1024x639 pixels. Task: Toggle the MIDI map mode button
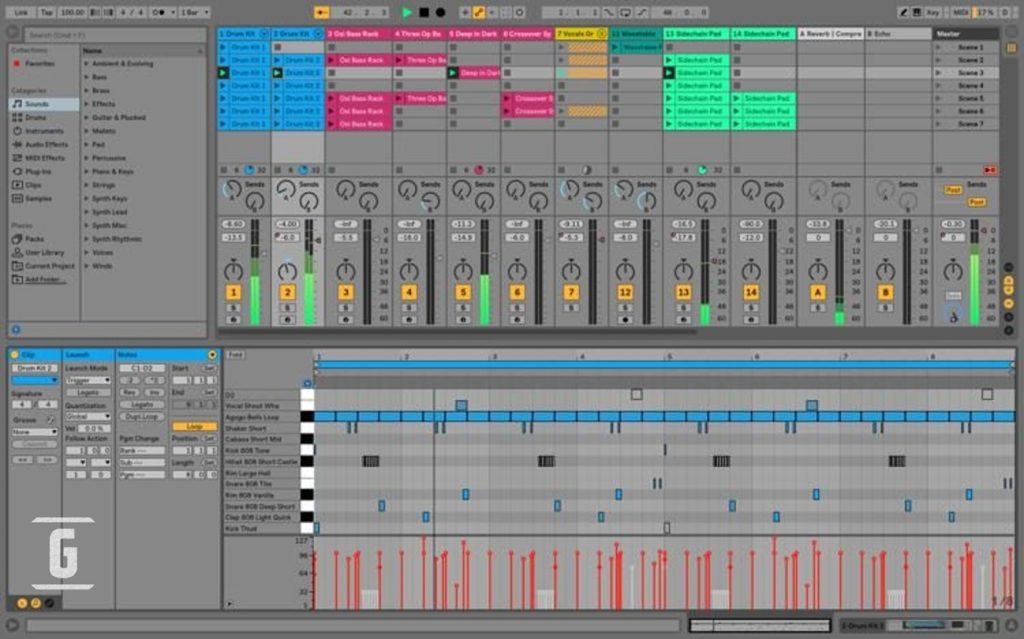click(959, 12)
